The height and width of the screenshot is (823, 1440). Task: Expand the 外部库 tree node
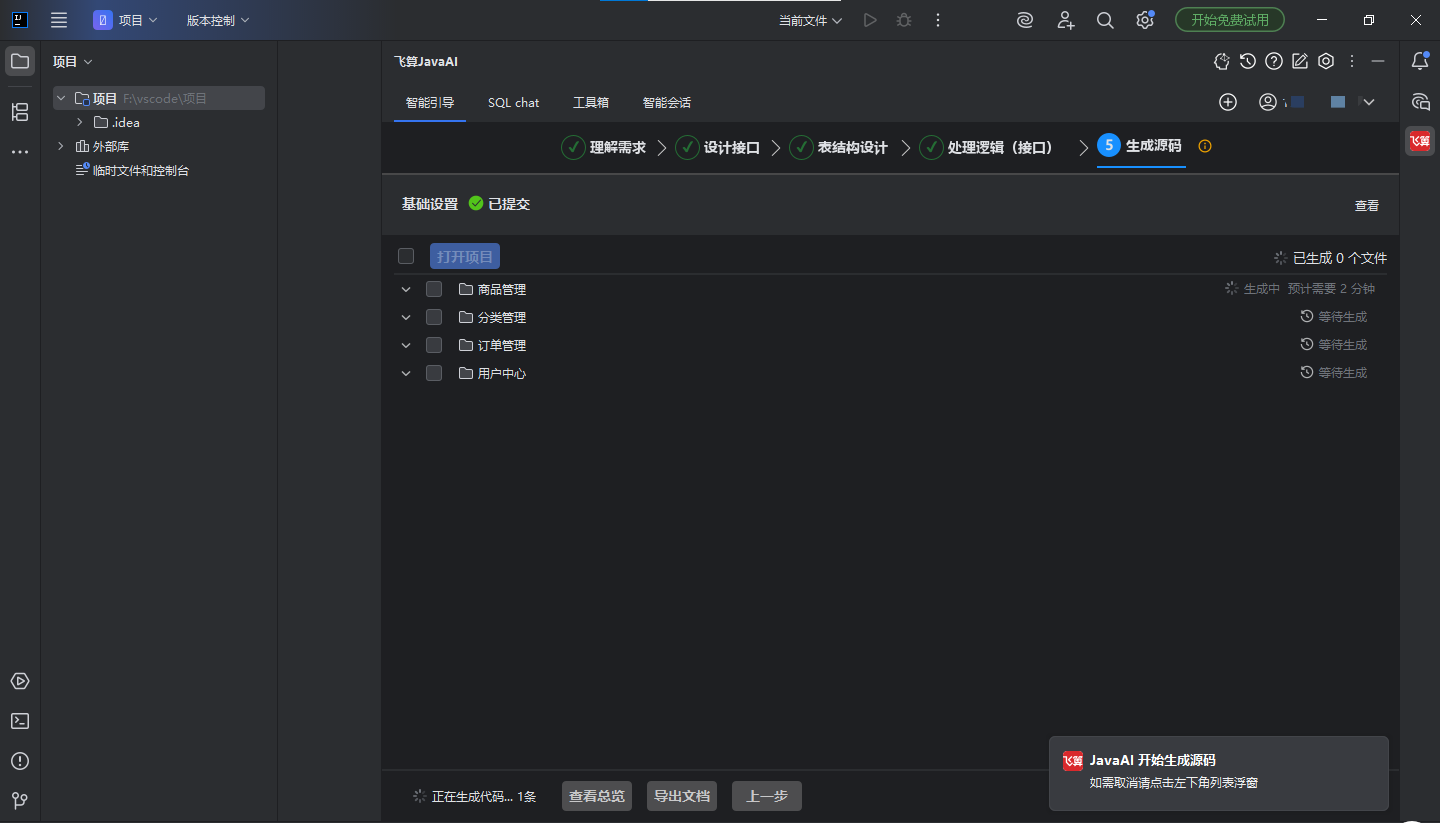pos(61,146)
